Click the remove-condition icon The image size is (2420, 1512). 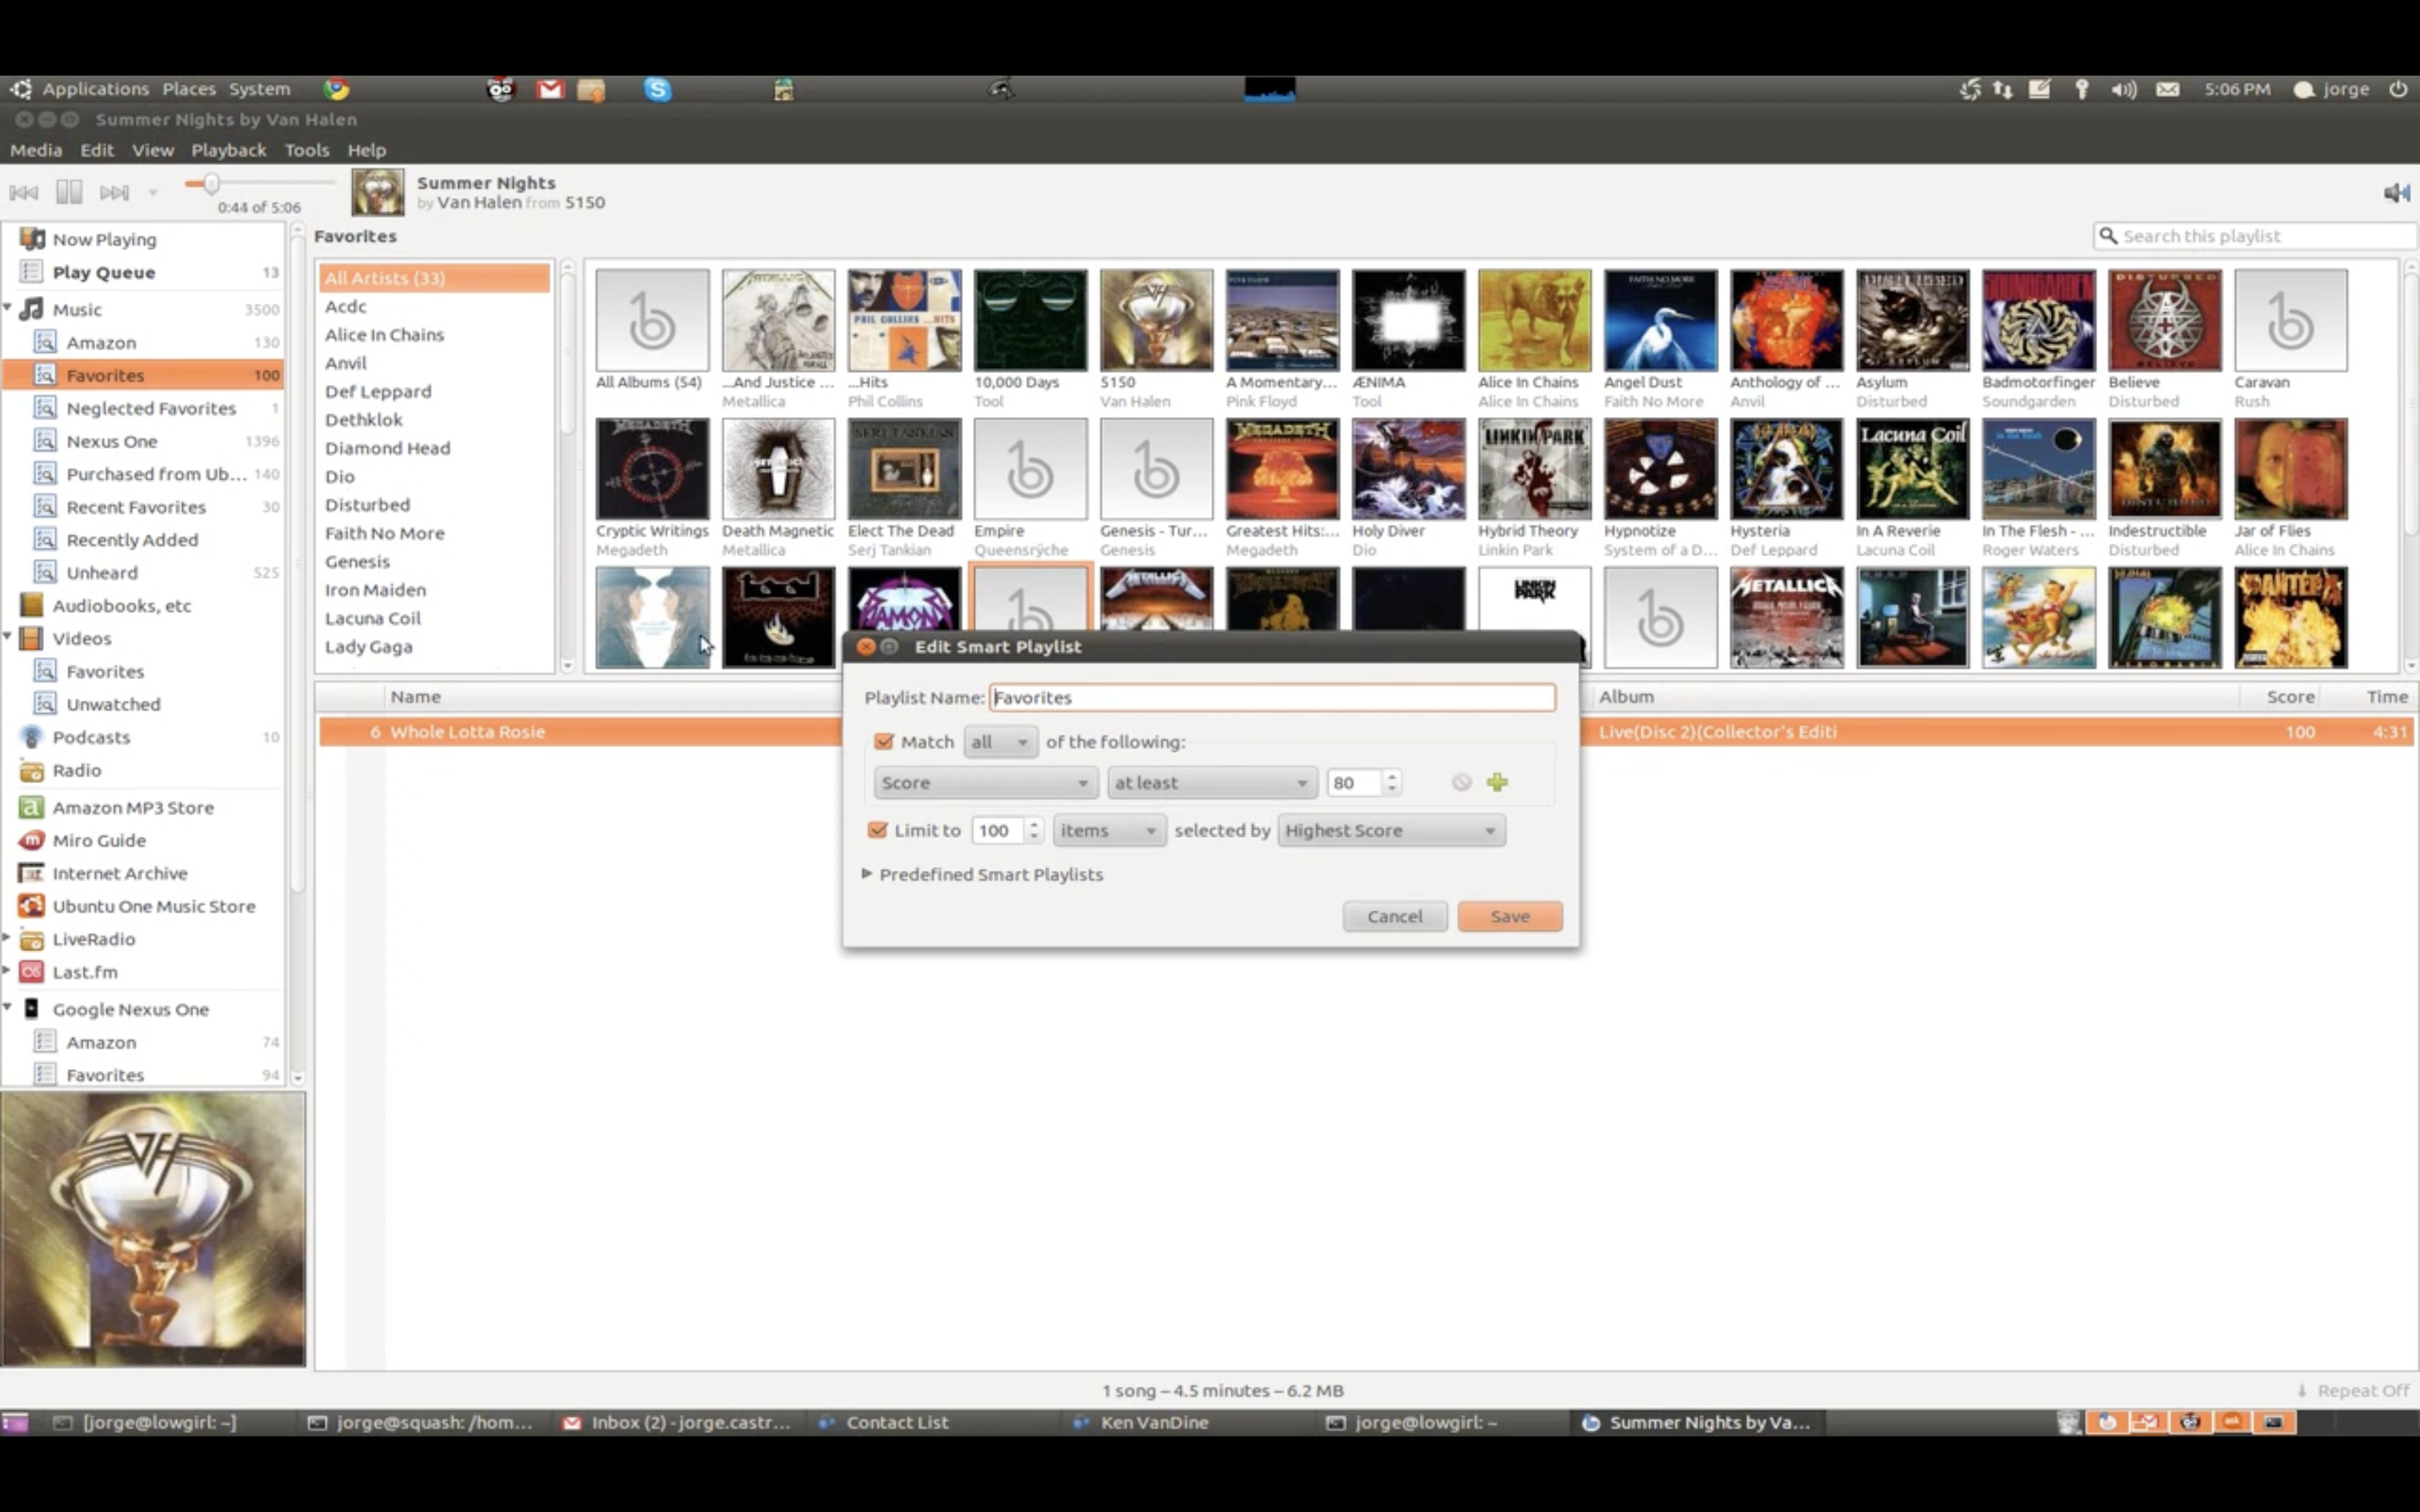click(1461, 782)
